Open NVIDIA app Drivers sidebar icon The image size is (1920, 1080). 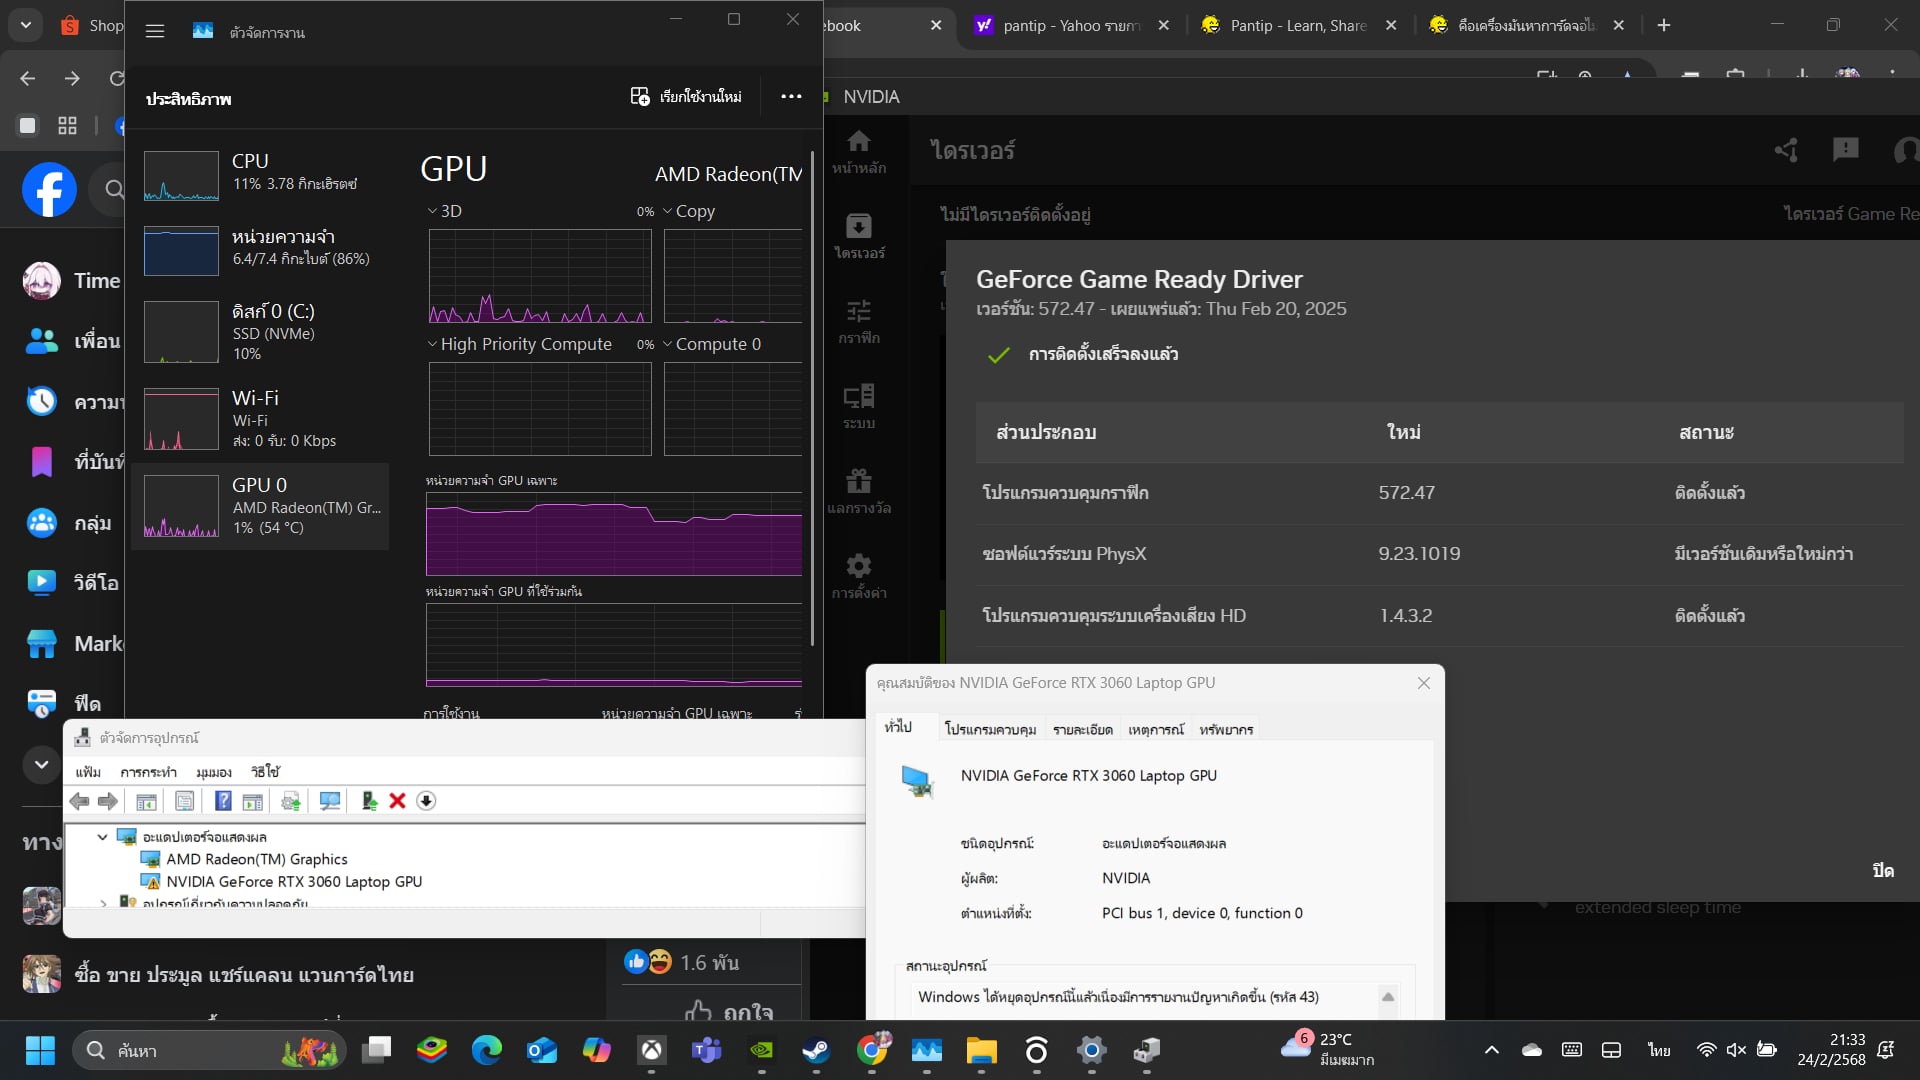pos(858,237)
